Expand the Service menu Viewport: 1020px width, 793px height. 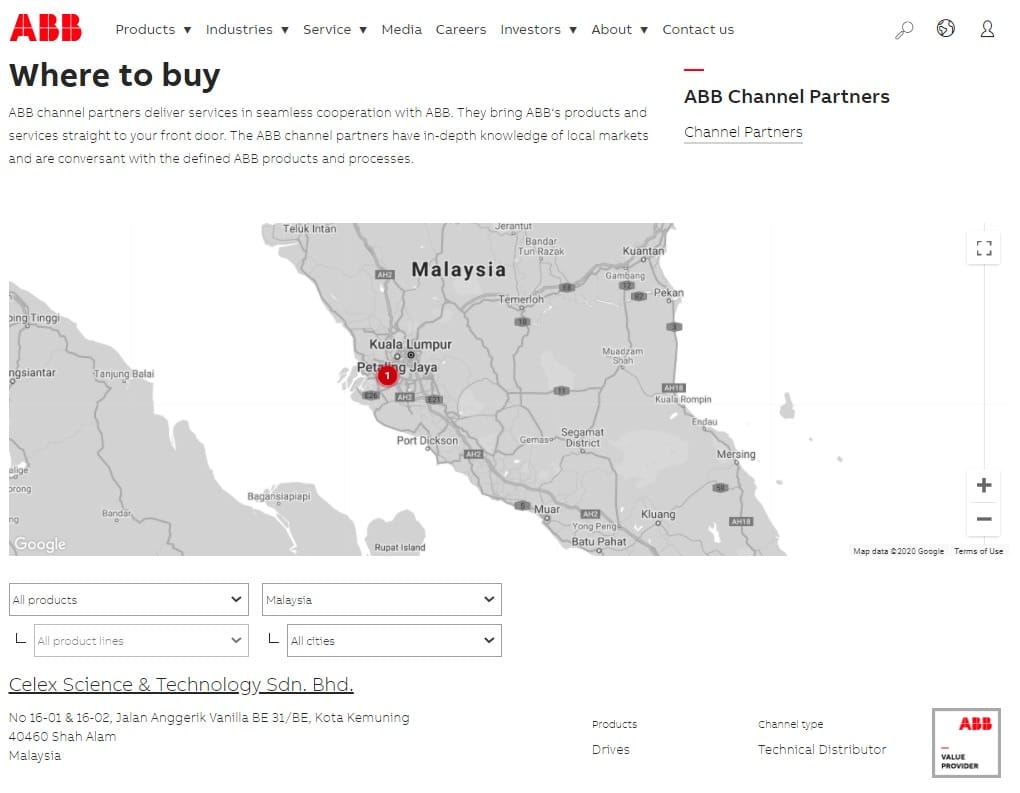pos(335,30)
